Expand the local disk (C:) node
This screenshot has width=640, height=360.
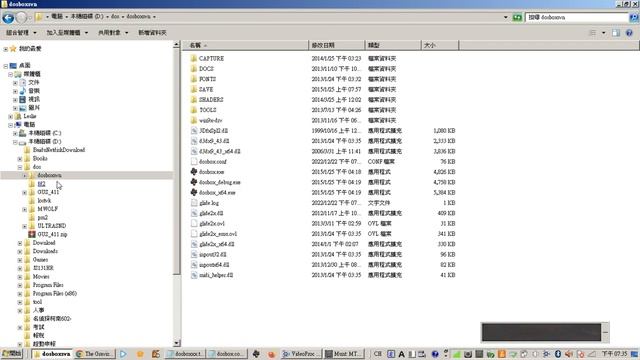click(x=15, y=133)
